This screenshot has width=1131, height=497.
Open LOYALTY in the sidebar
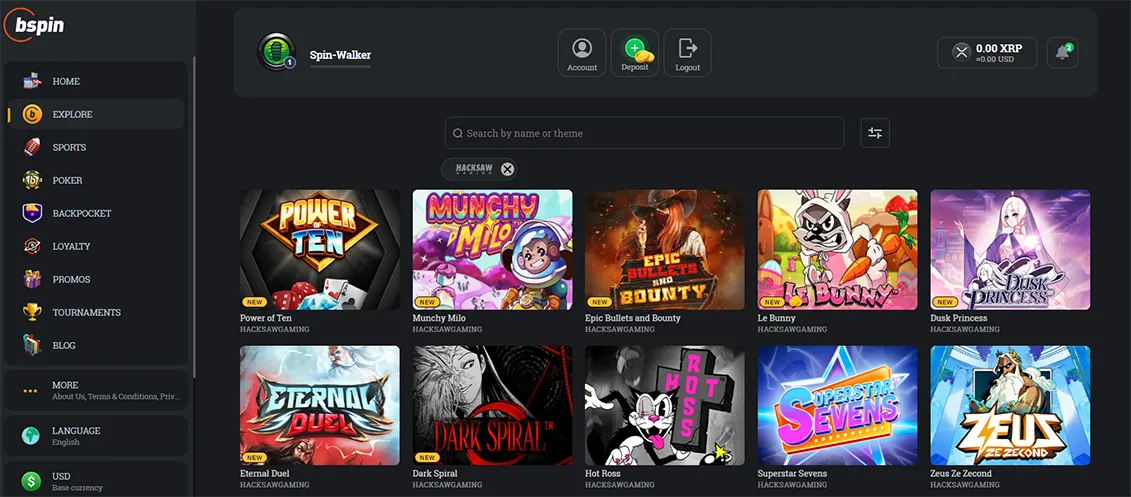pos(96,246)
